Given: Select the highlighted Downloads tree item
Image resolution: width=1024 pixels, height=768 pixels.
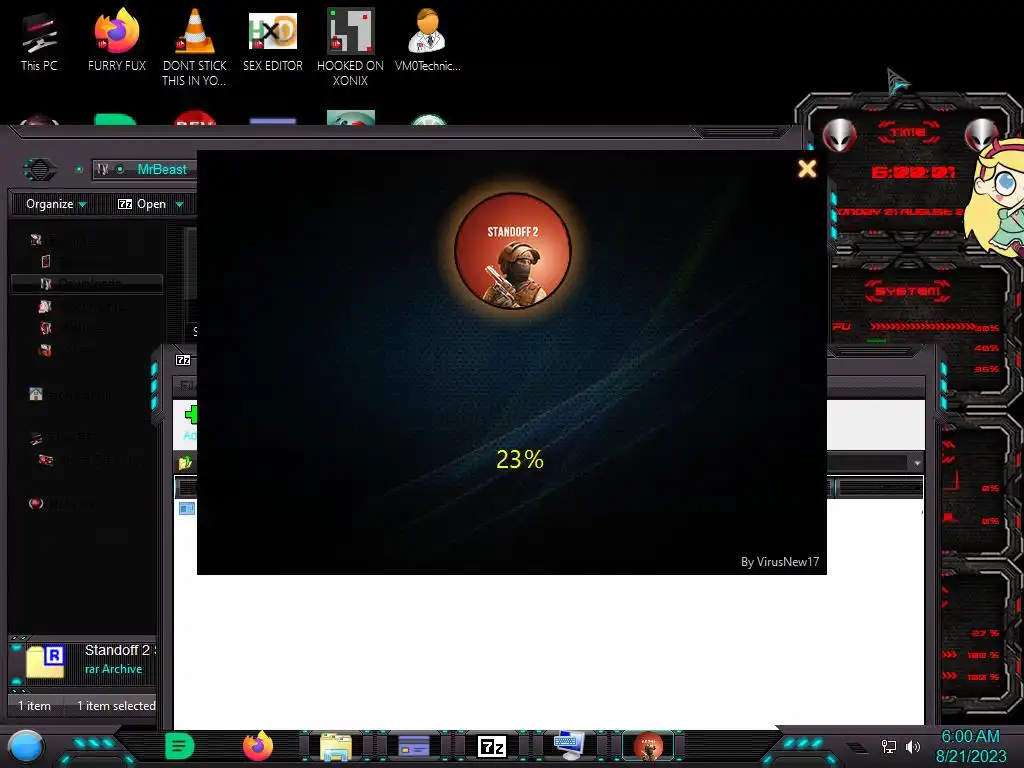Looking at the screenshot, I should coord(86,283).
